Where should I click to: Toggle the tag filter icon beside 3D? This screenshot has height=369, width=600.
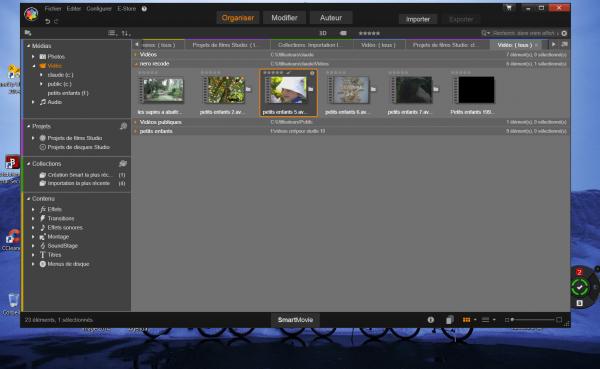click(343, 33)
